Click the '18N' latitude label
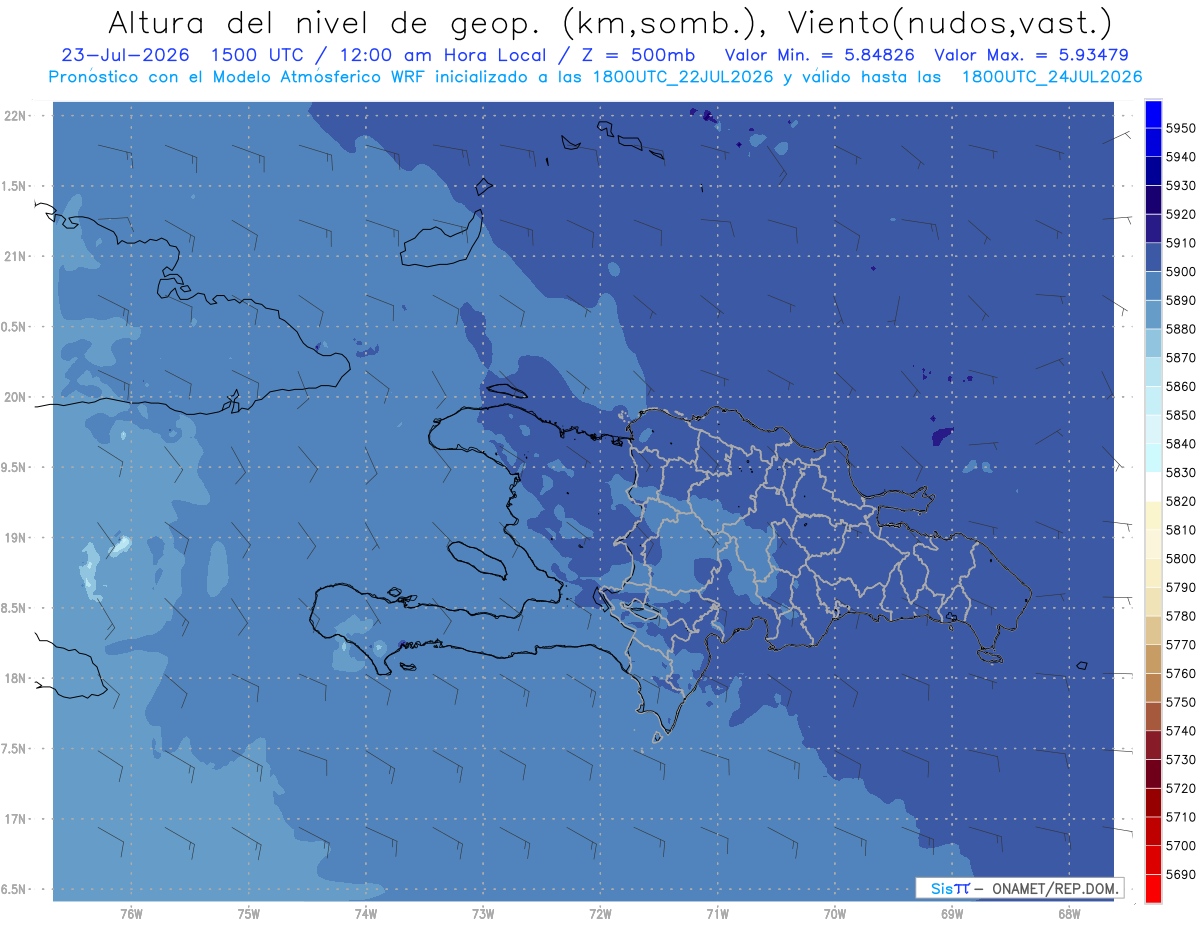The image size is (1200, 927). pyautogui.click(x=15, y=679)
